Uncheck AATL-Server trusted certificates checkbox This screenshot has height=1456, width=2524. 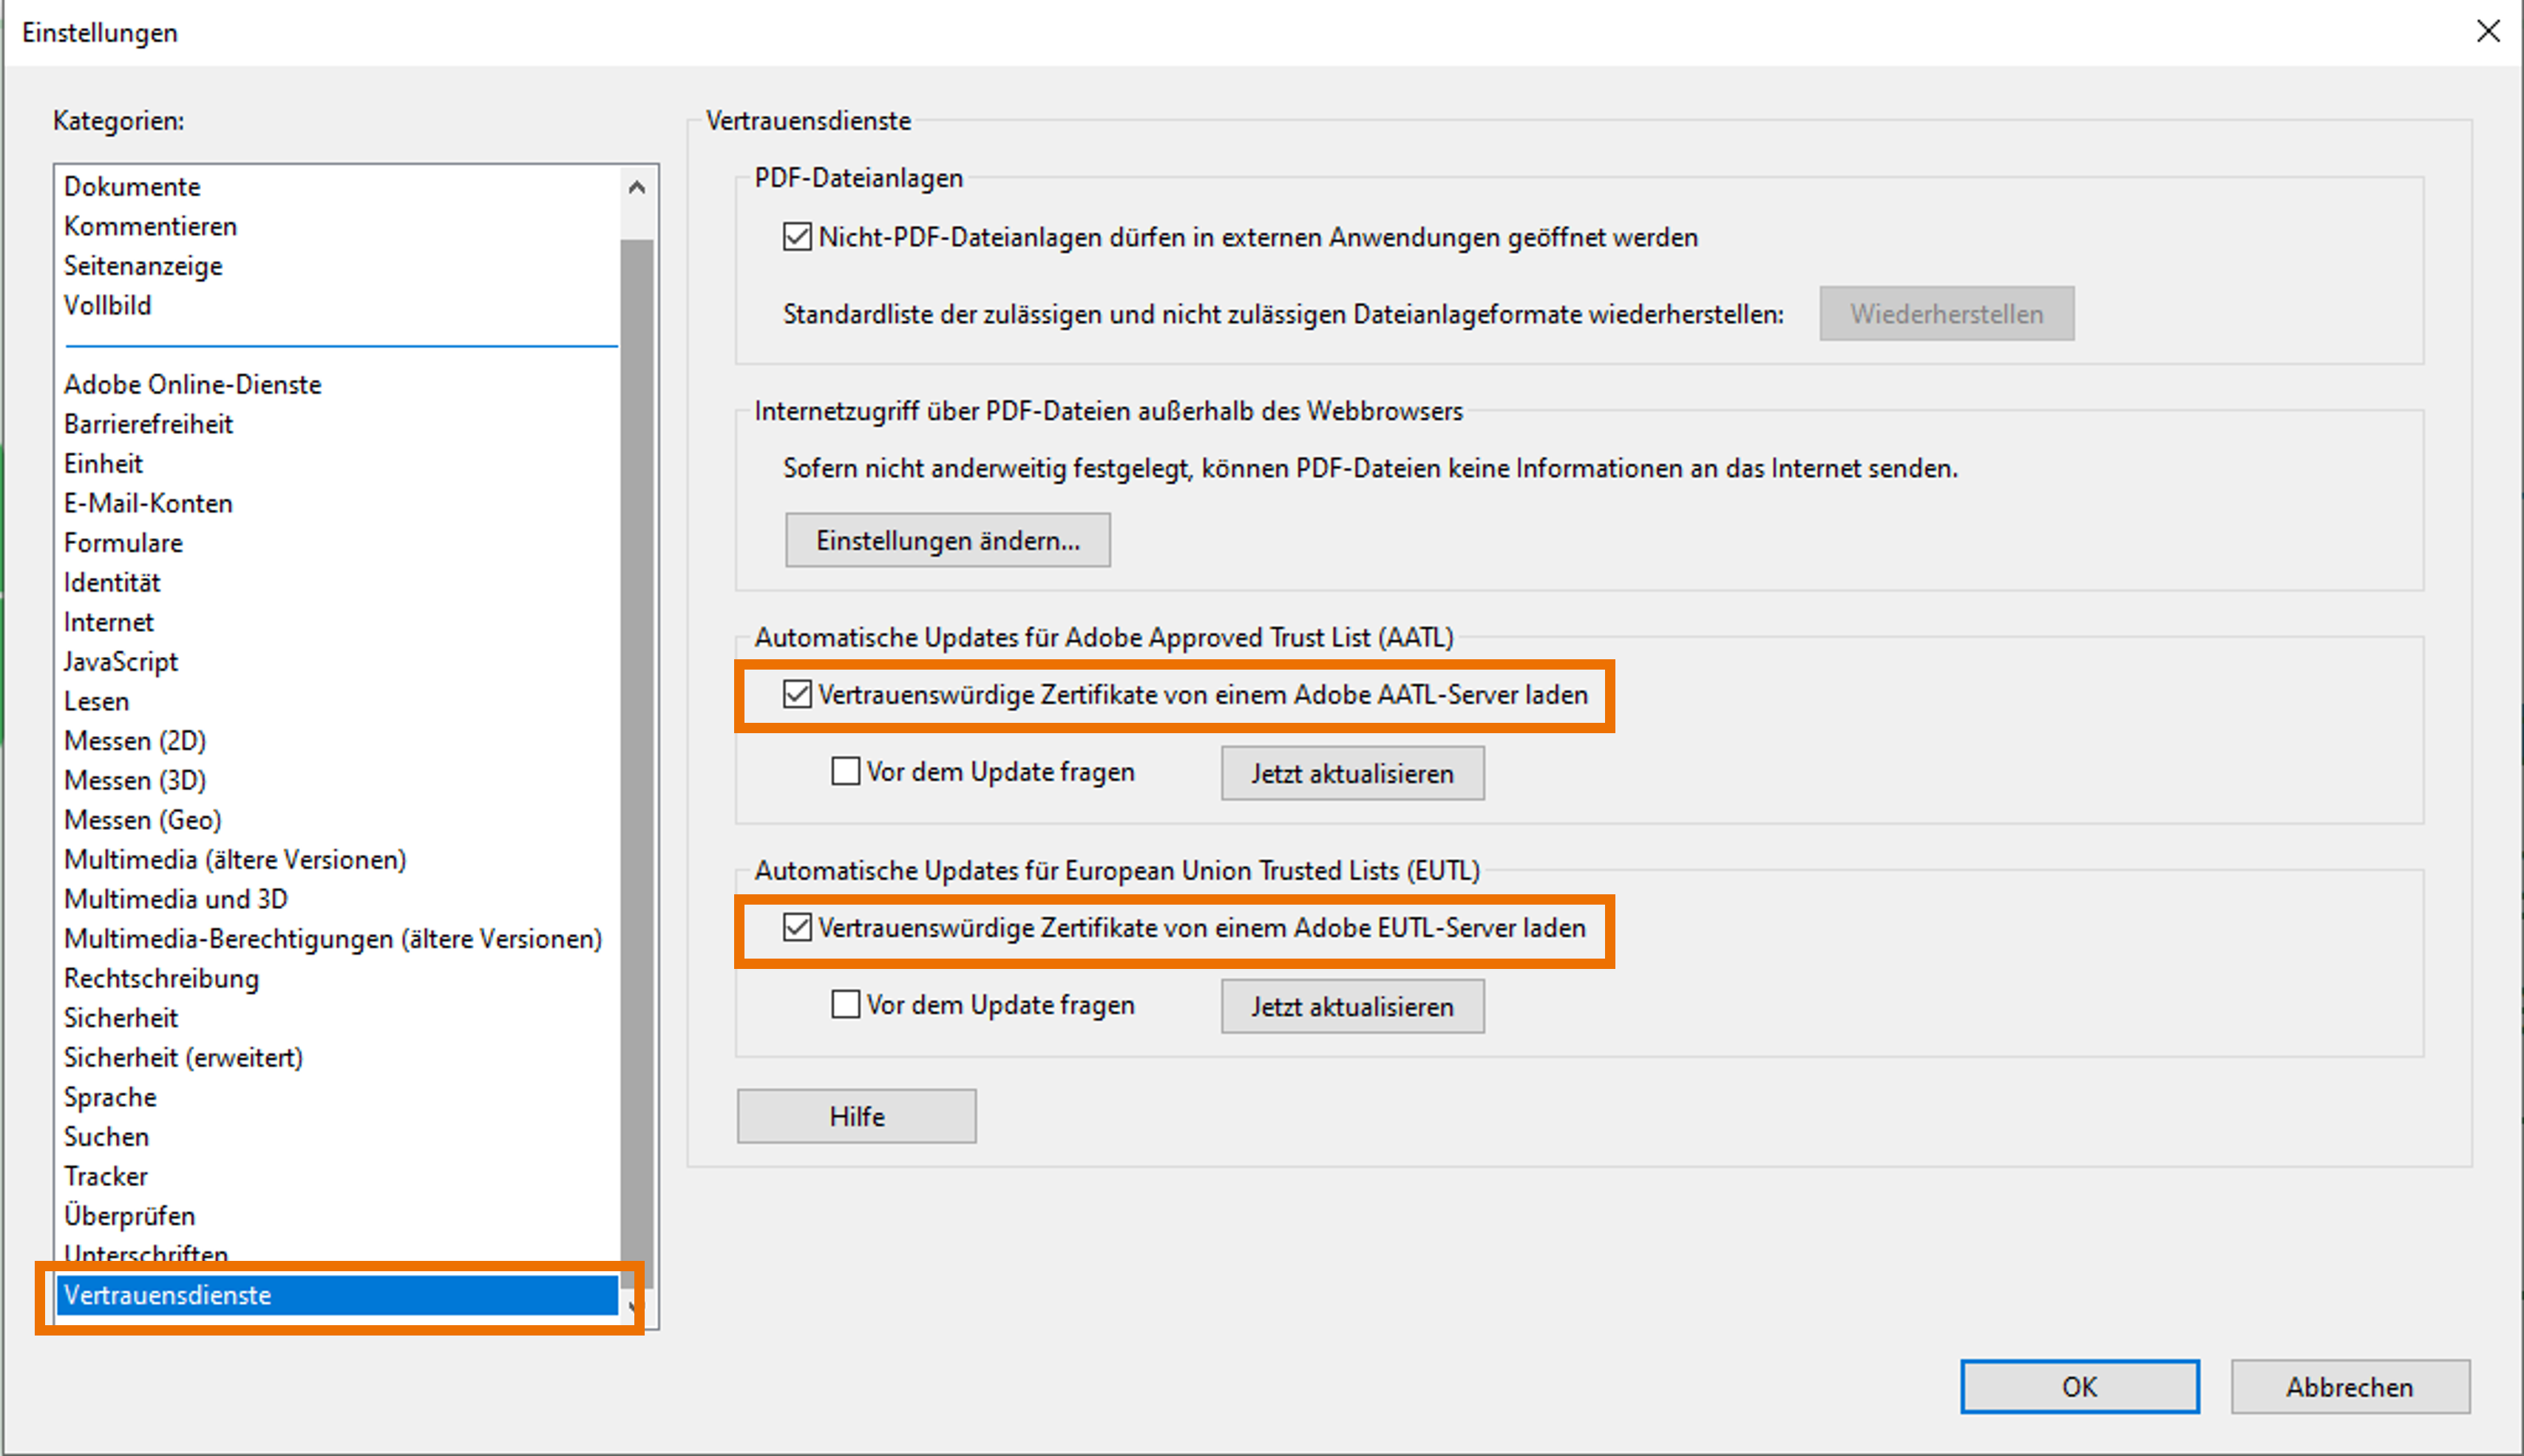click(796, 694)
